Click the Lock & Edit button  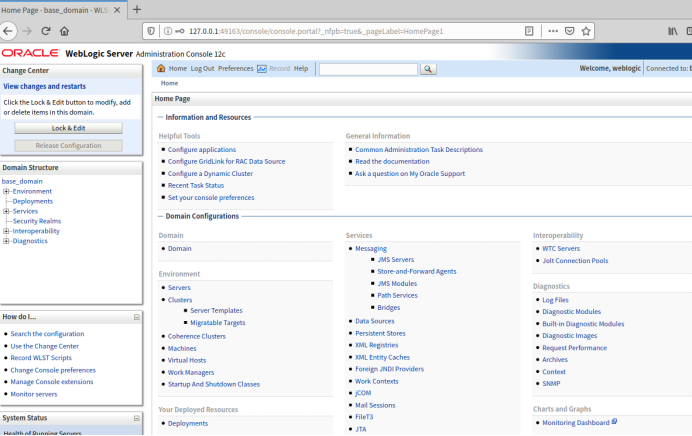tap(68, 128)
